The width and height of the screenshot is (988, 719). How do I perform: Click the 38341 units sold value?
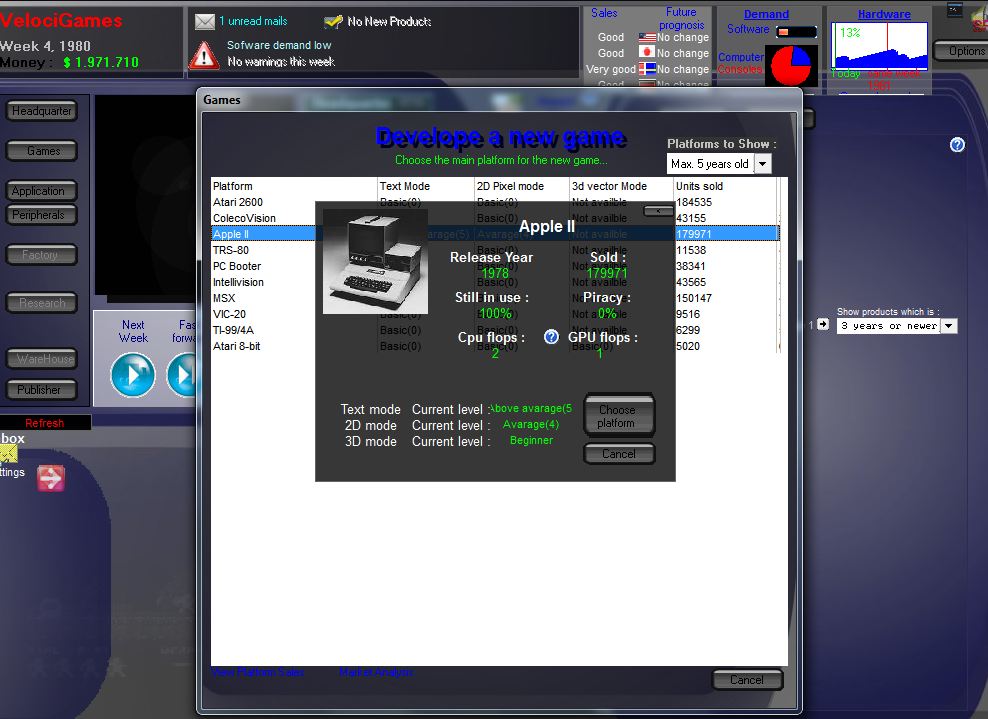pos(691,266)
